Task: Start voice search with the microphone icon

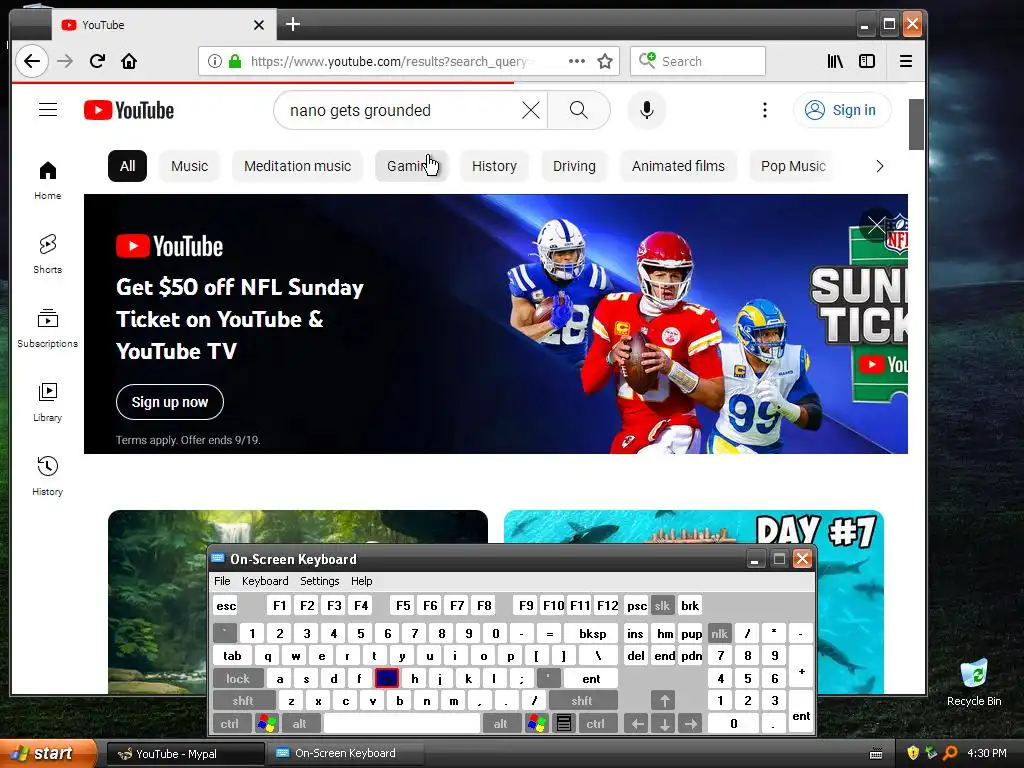Action: click(x=647, y=110)
